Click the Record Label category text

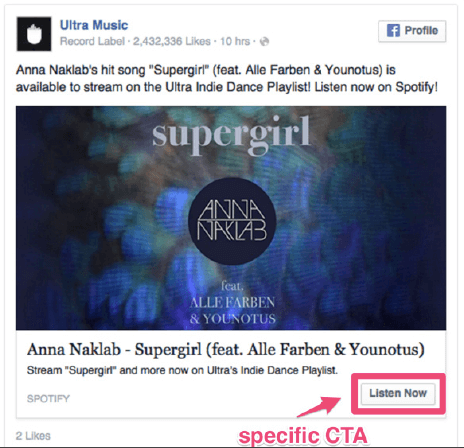pyautogui.click(x=92, y=41)
